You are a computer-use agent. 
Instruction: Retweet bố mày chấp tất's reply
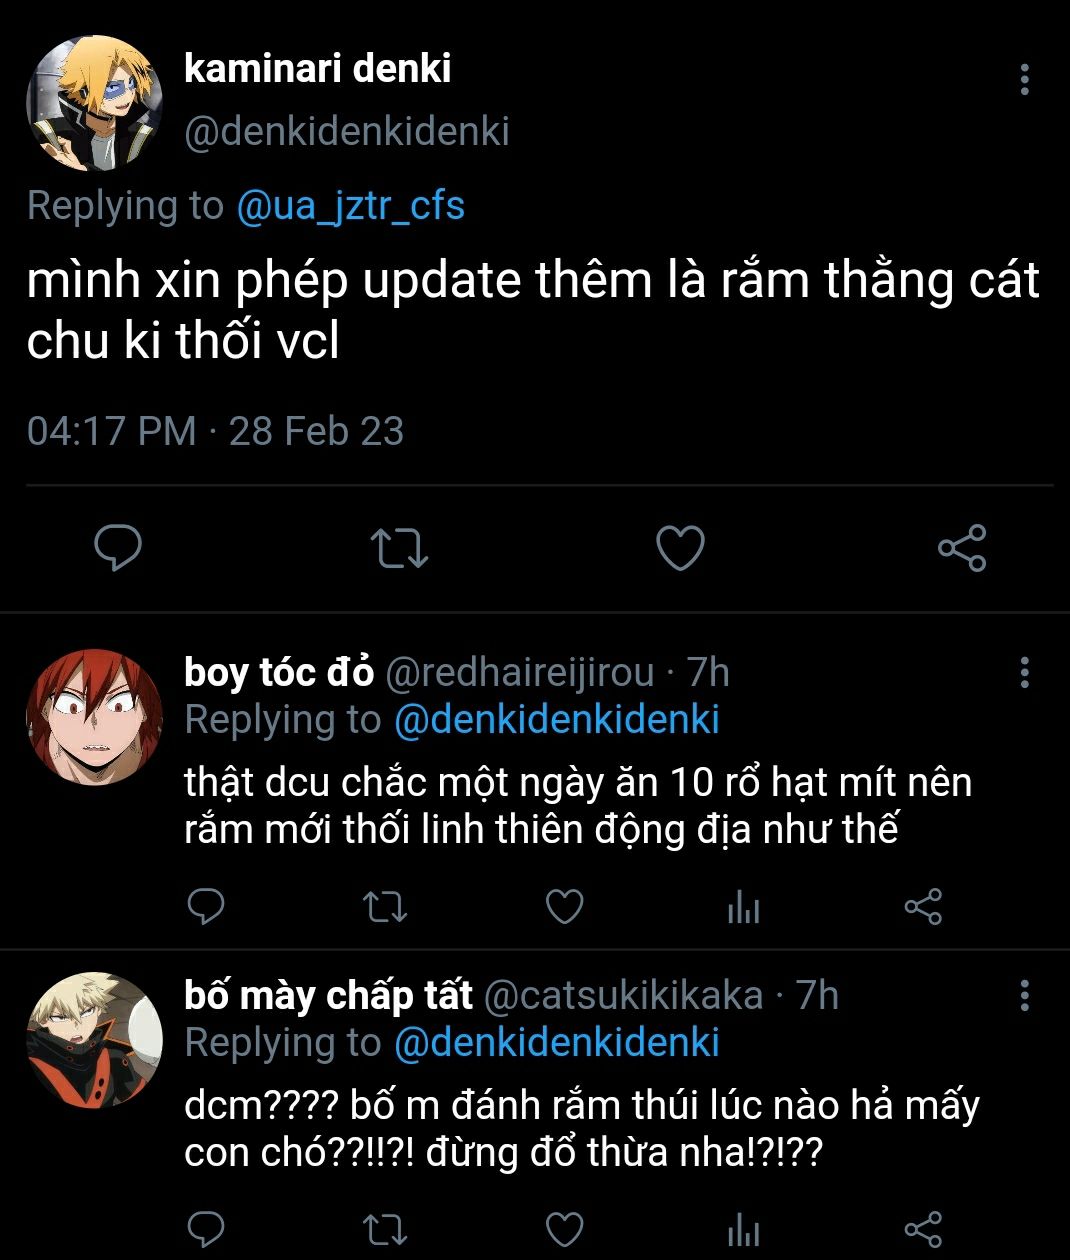[384, 1229]
